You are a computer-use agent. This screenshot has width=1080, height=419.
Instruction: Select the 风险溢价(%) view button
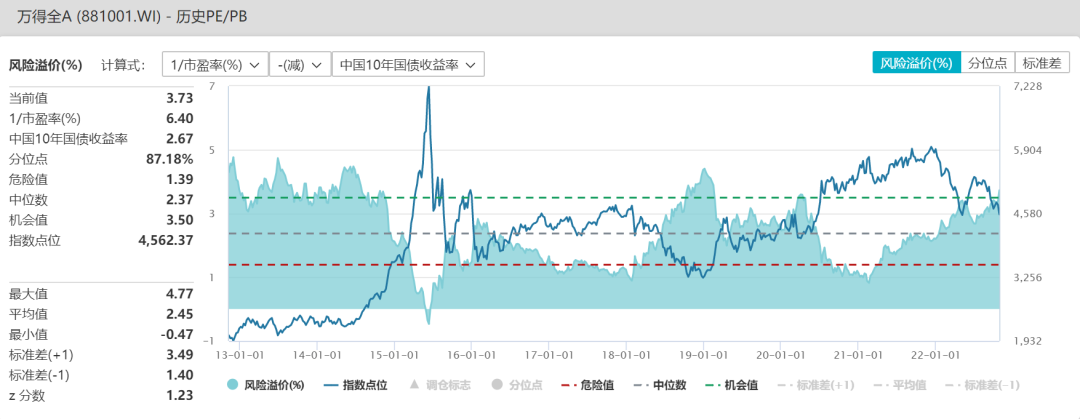coord(916,63)
